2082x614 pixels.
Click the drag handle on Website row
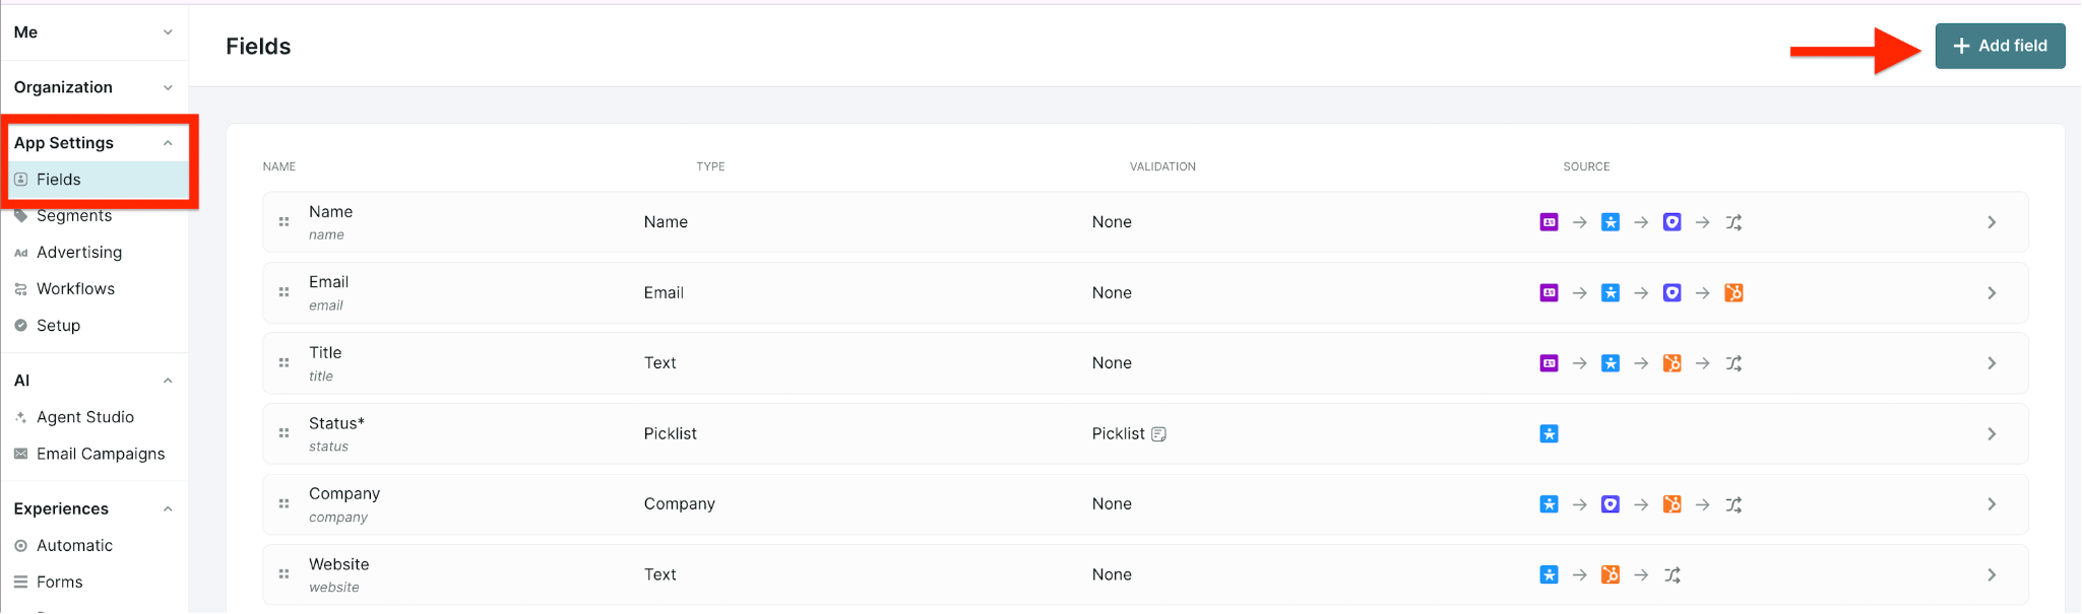pos(284,574)
